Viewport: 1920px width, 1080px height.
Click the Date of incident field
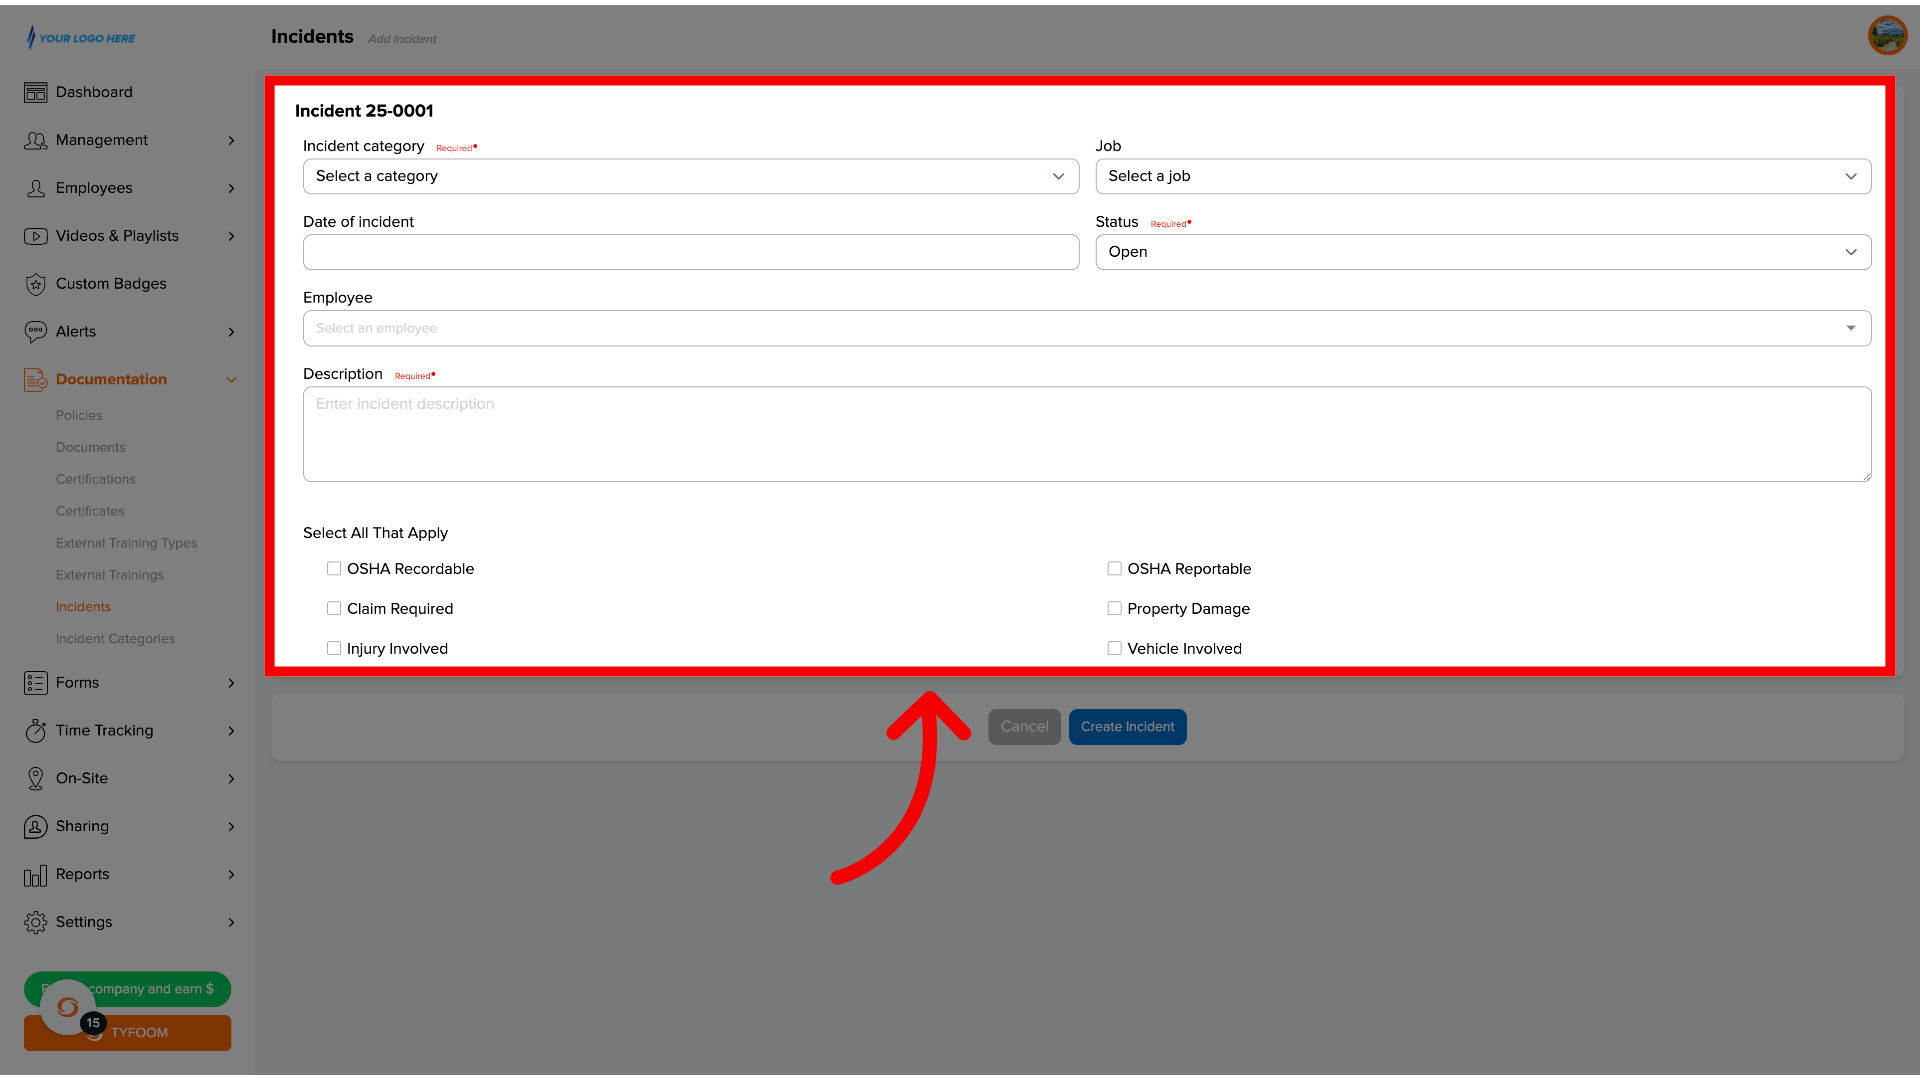(691, 252)
